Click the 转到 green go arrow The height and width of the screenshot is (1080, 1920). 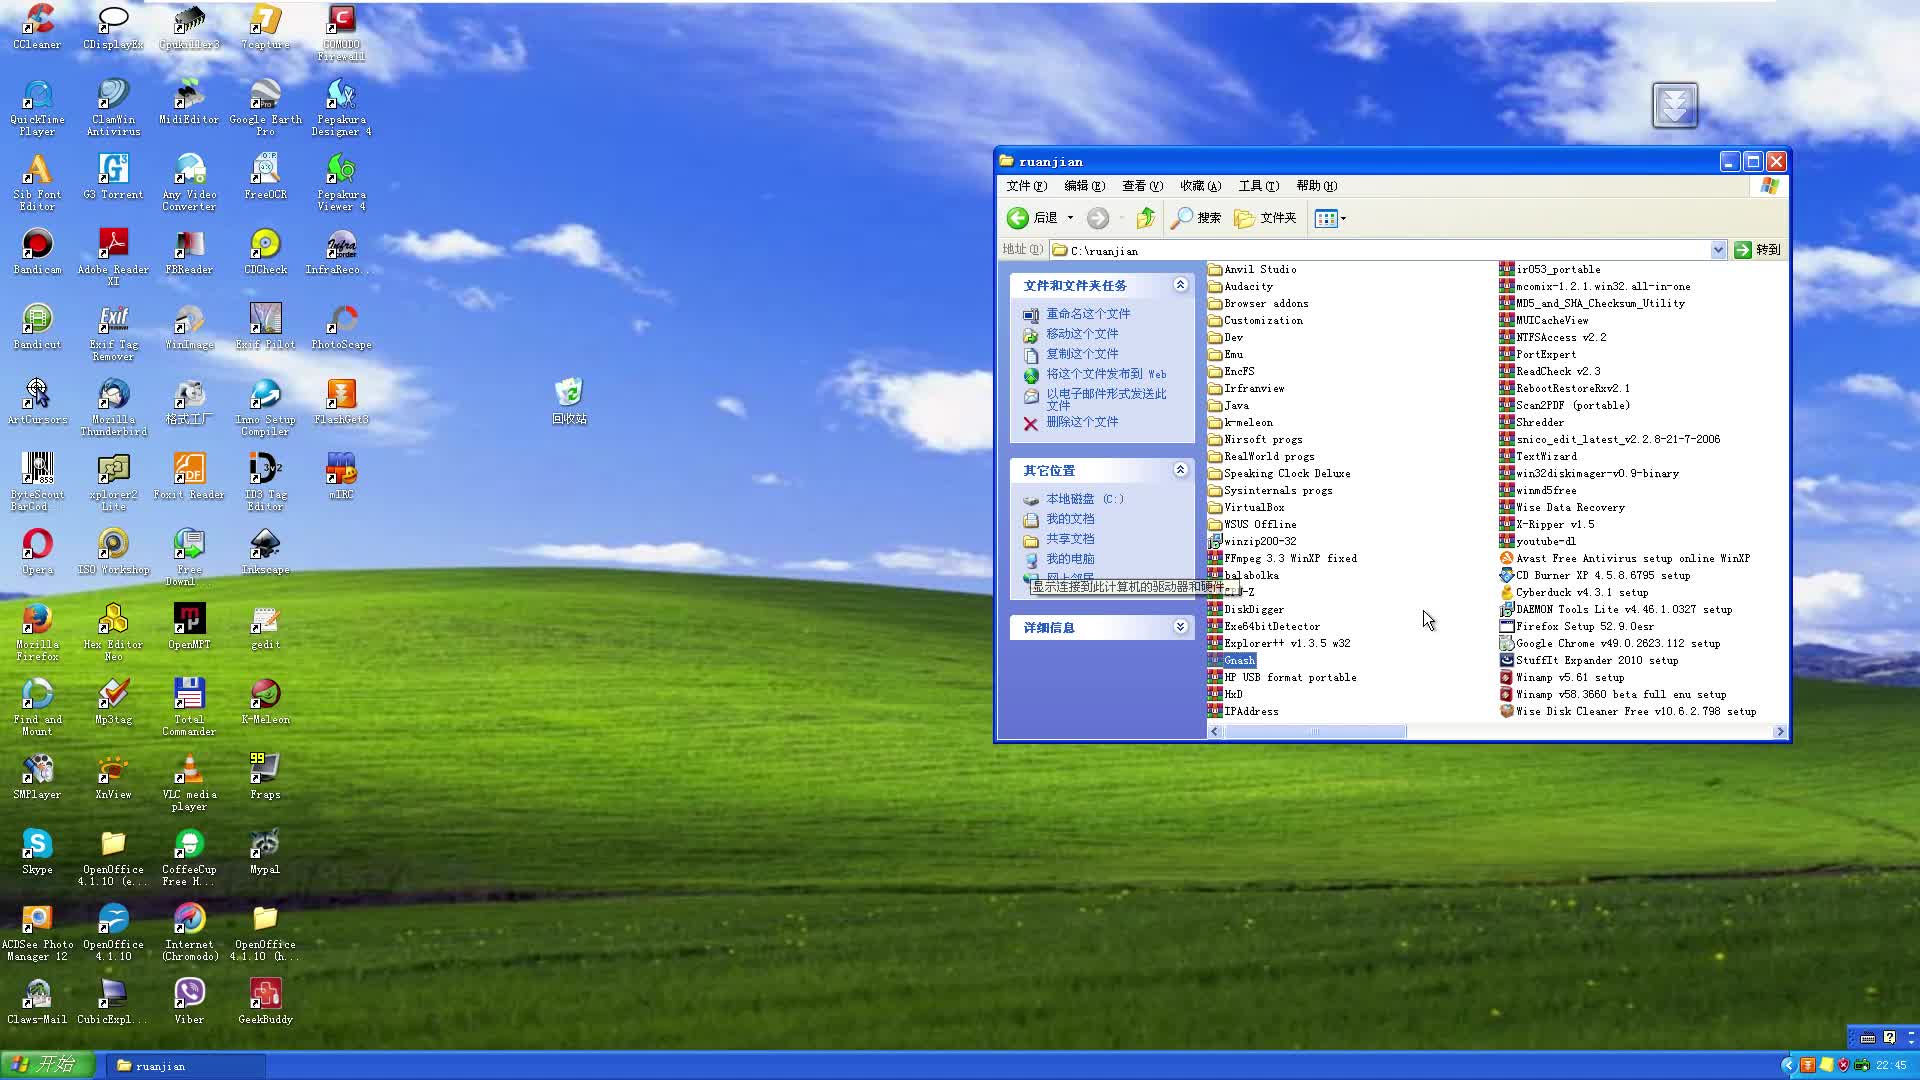tap(1758, 250)
